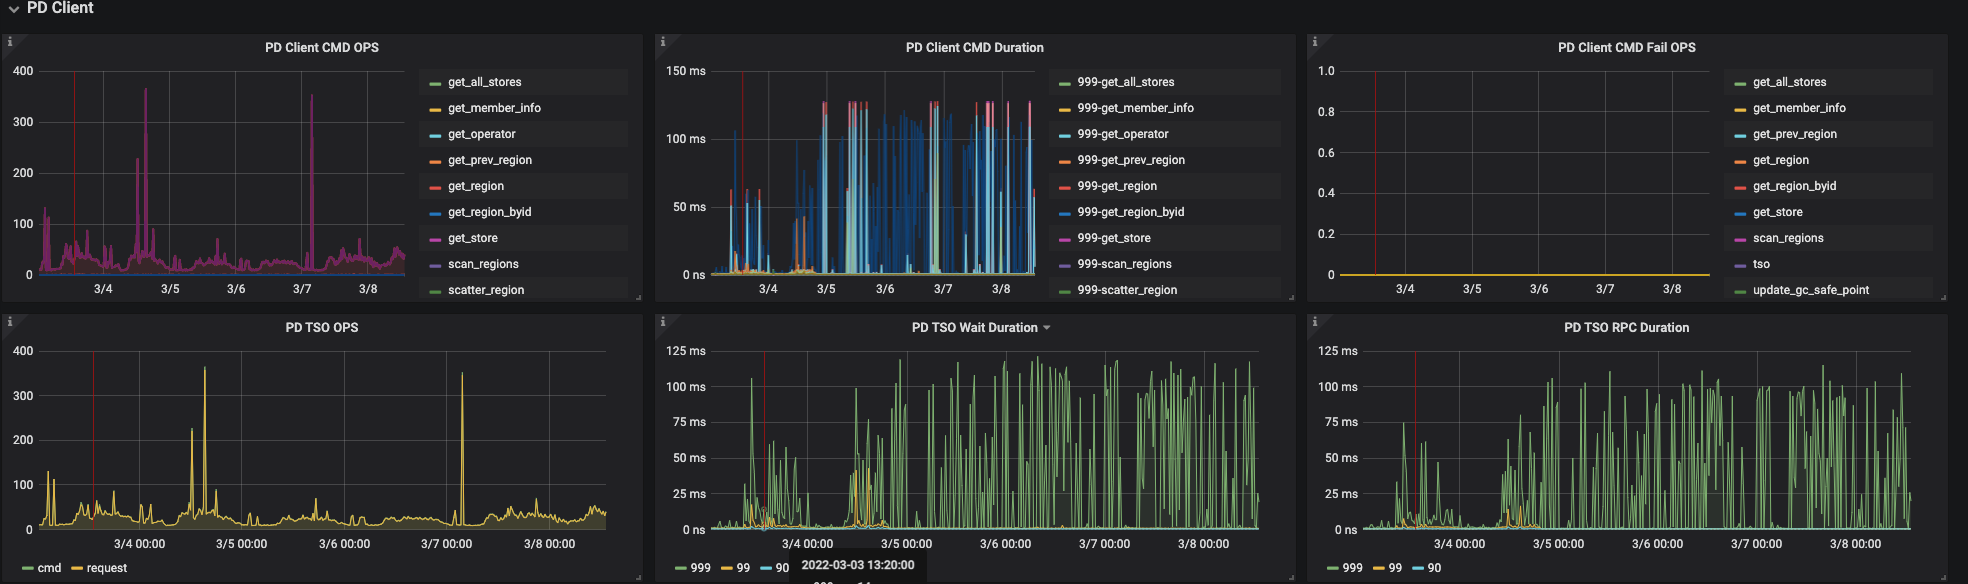The height and width of the screenshot is (584, 1968).
Task: Open PD Client CMD Duration panel title menu
Action: click(974, 47)
